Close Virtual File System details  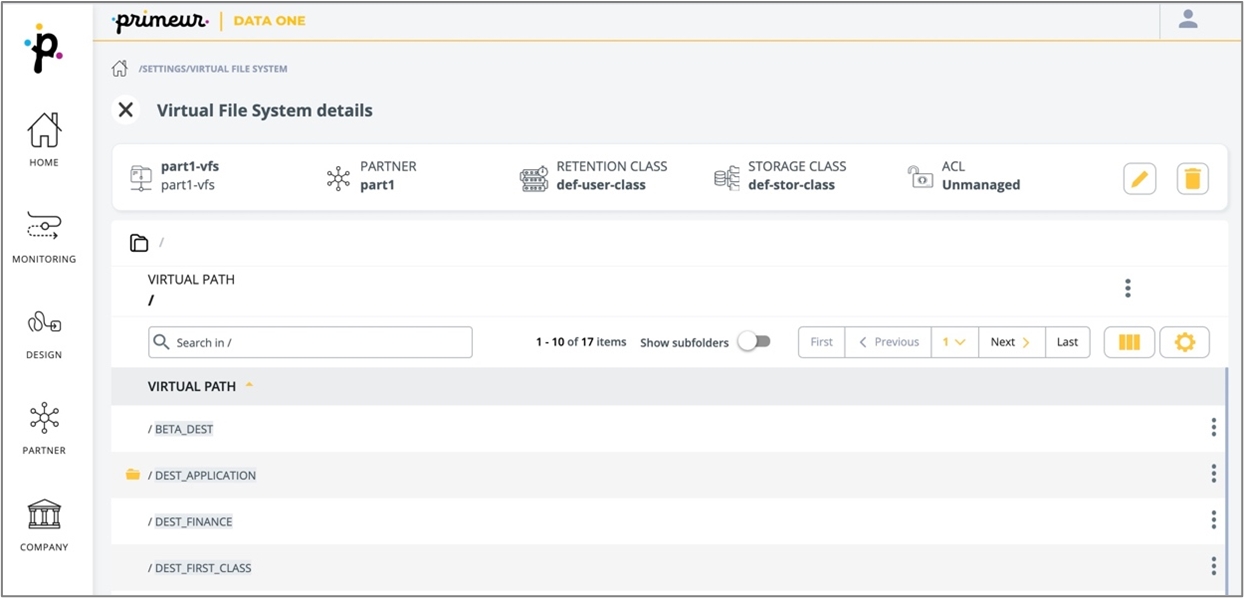click(126, 110)
